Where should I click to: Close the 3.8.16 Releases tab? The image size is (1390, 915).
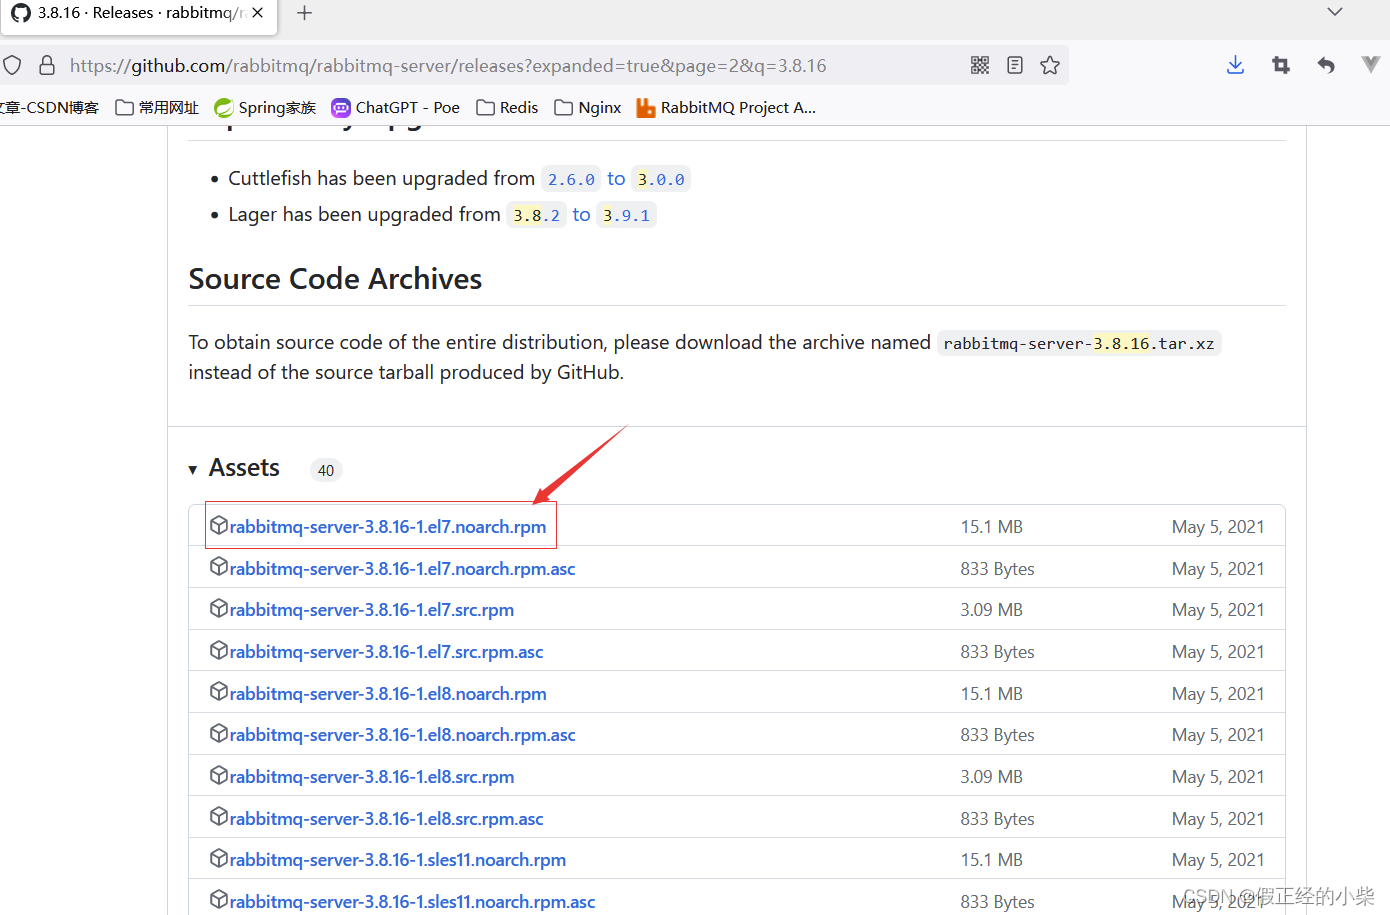(258, 13)
